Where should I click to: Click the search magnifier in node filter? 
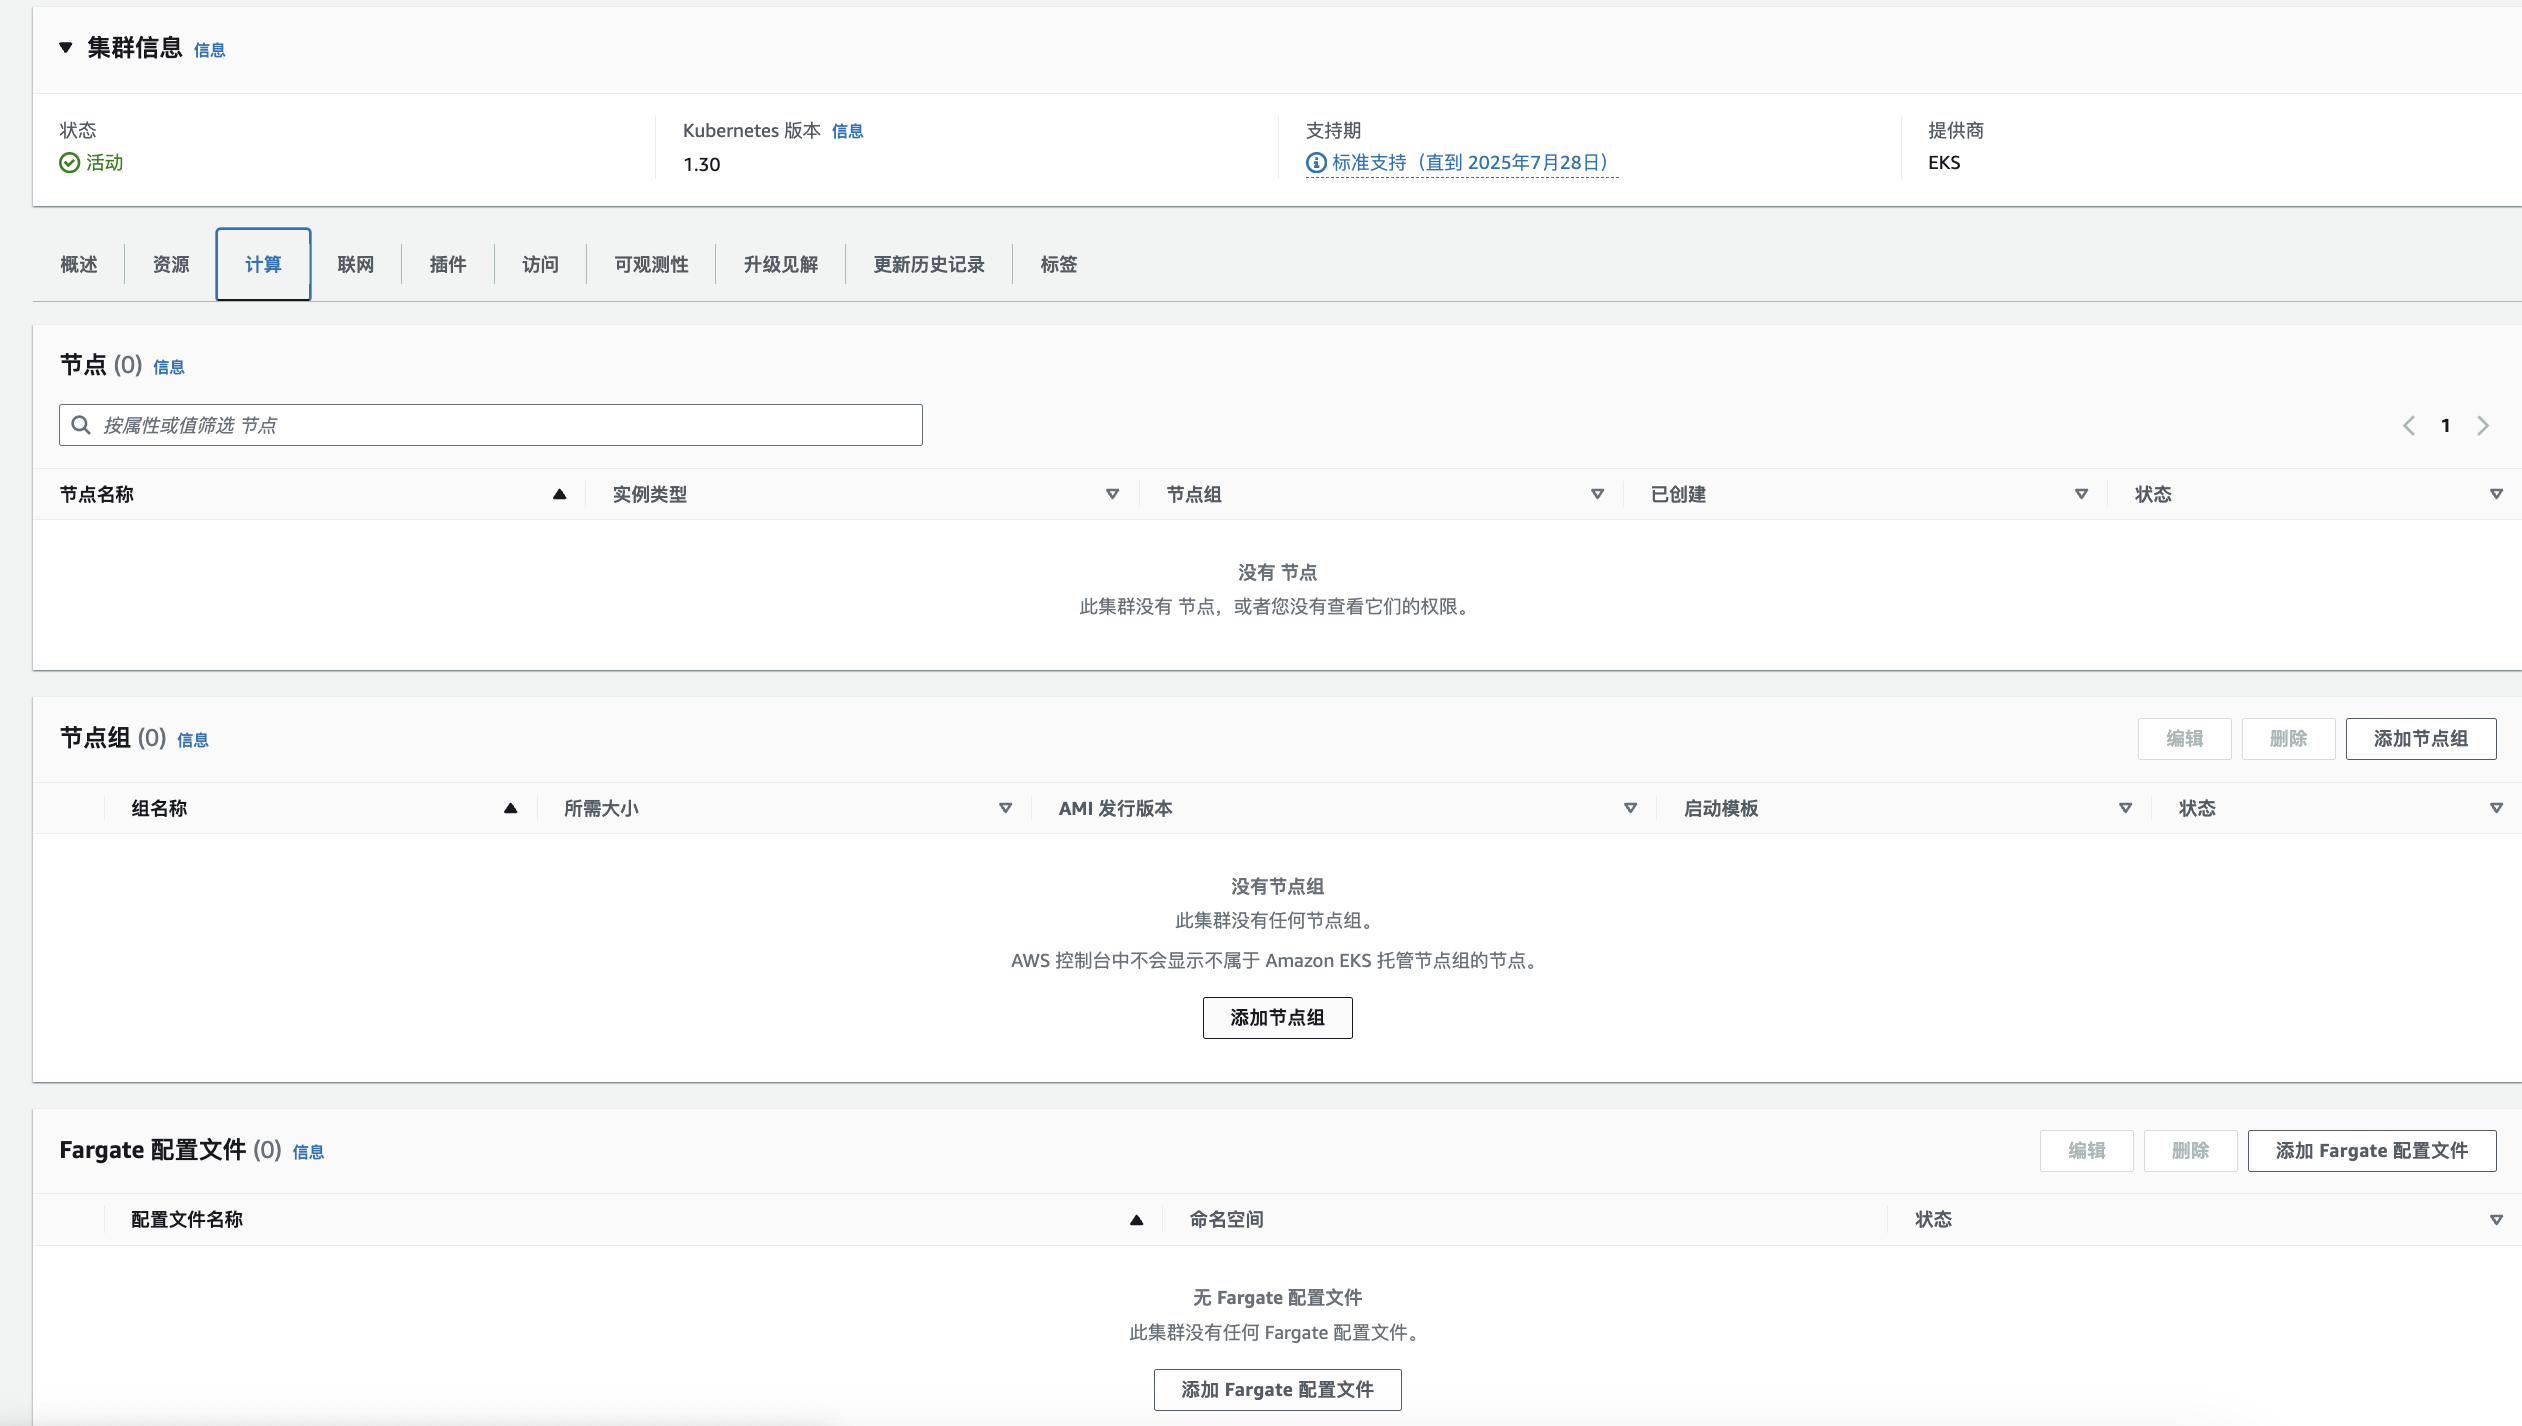click(81, 425)
